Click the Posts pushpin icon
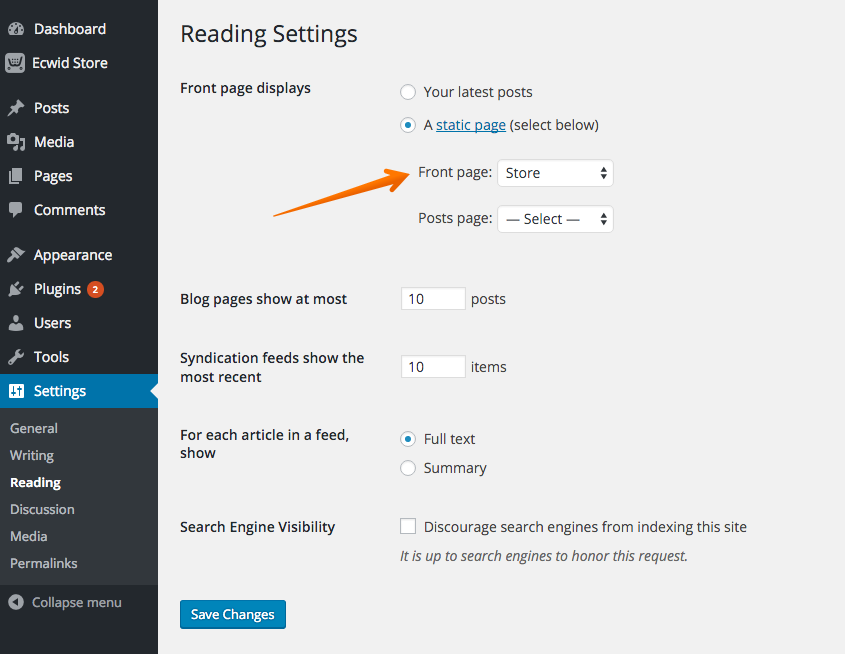845x654 pixels. [x=15, y=108]
